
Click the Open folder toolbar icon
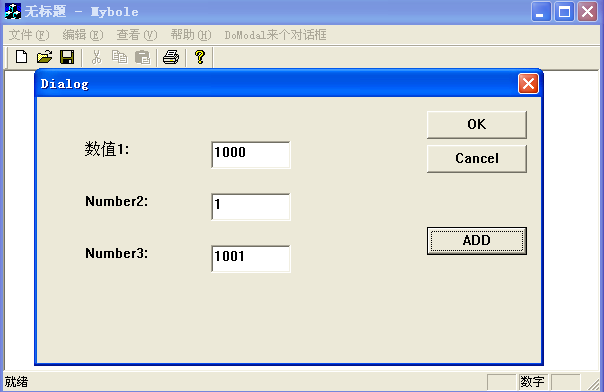pos(44,57)
